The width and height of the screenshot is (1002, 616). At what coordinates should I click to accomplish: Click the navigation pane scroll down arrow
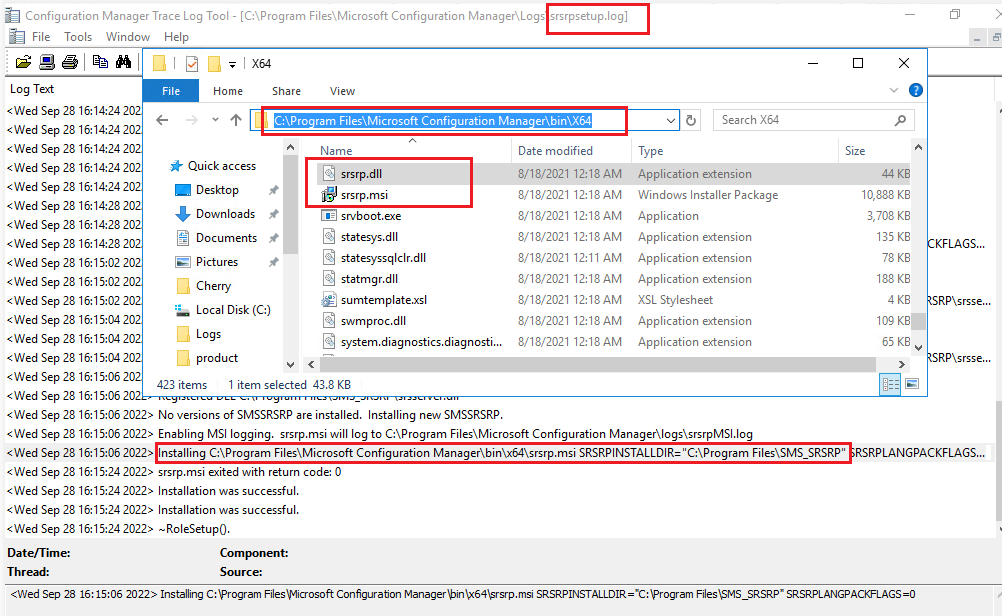(x=291, y=365)
